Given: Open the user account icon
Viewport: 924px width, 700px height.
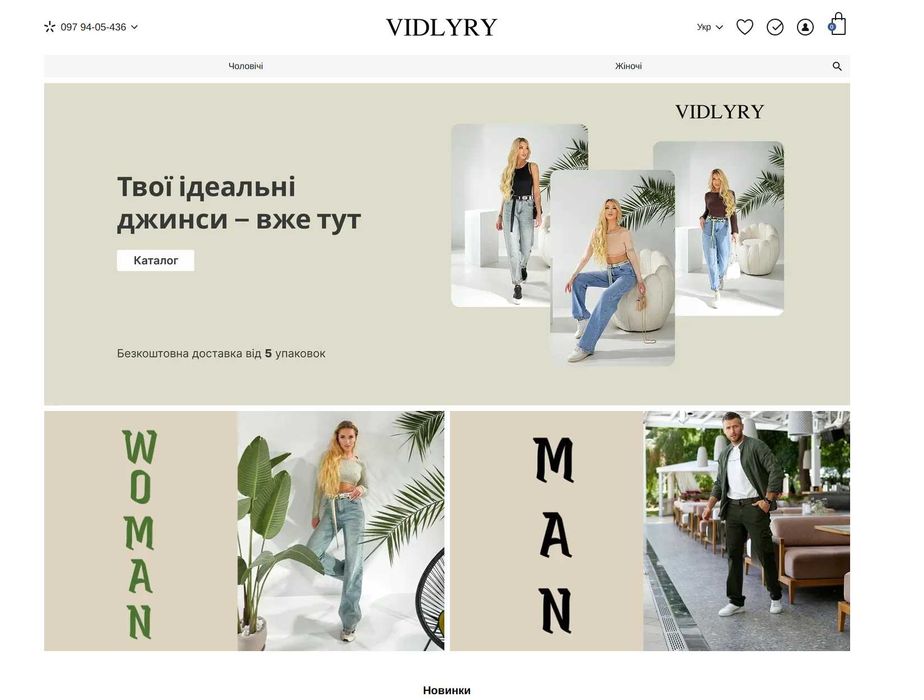Looking at the screenshot, I should (805, 27).
